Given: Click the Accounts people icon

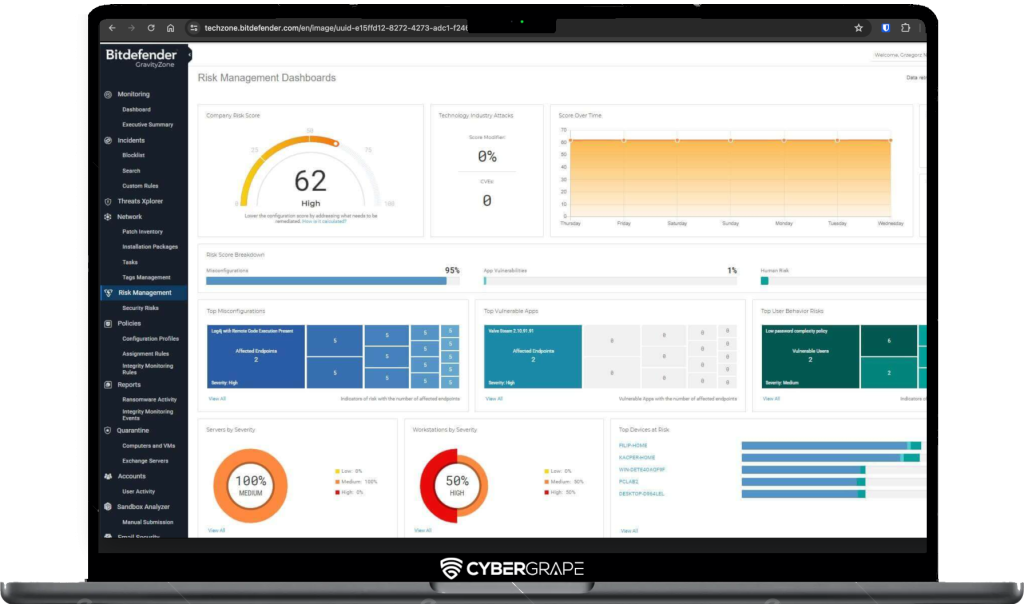Looking at the screenshot, I should pyautogui.click(x=108, y=476).
